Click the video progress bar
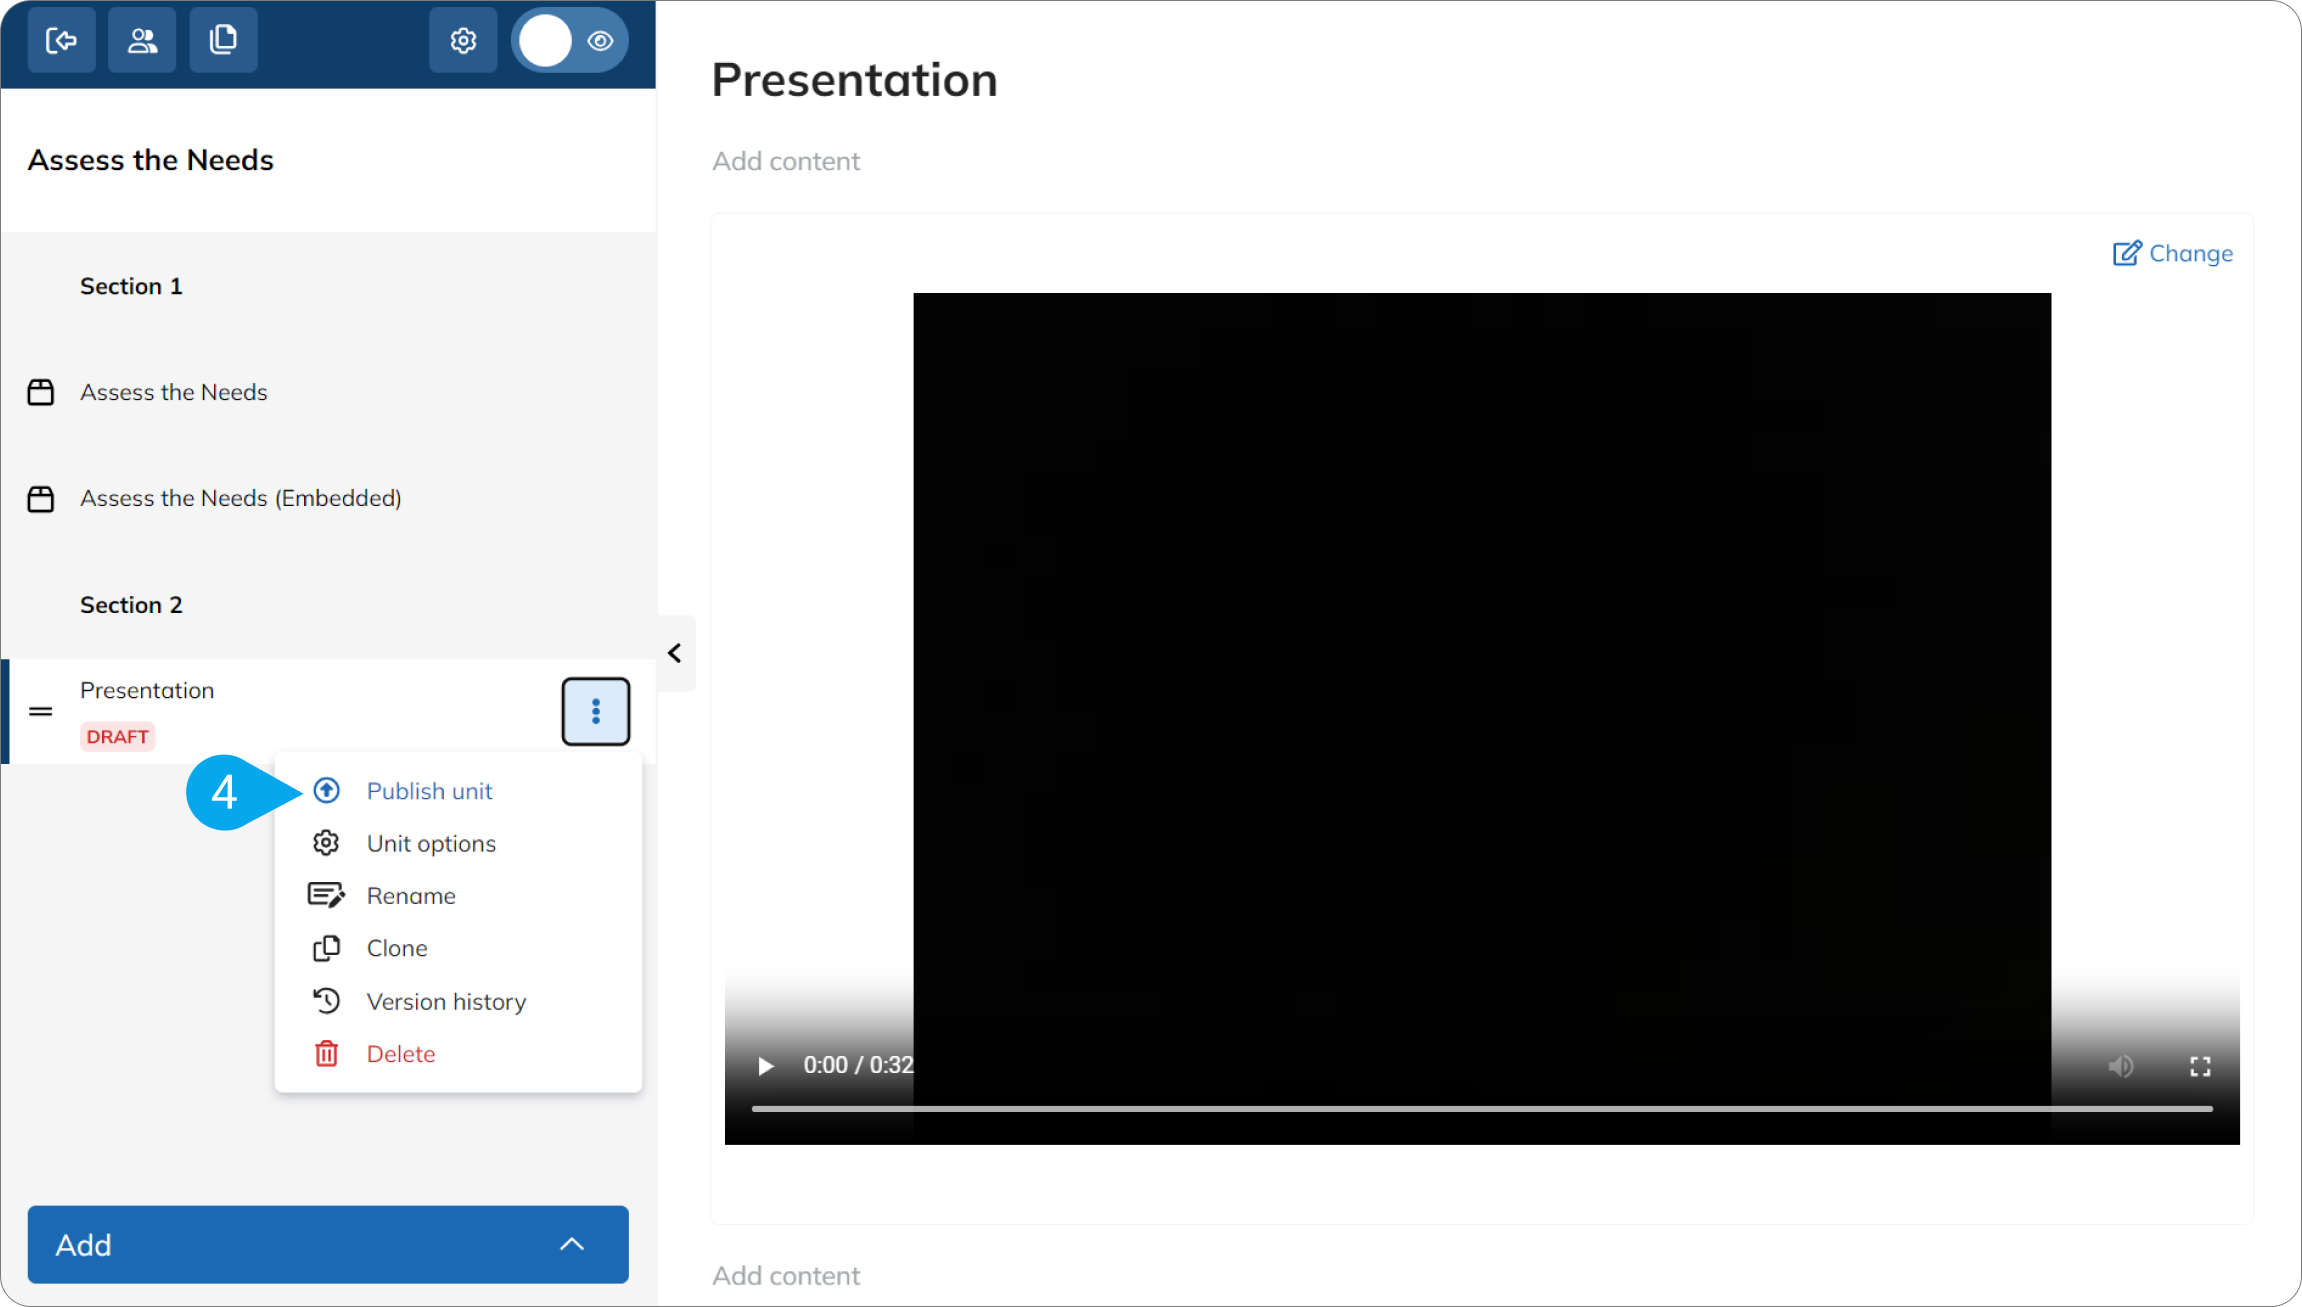The height and width of the screenshot is (1307, 2302). (1482, 1108)
